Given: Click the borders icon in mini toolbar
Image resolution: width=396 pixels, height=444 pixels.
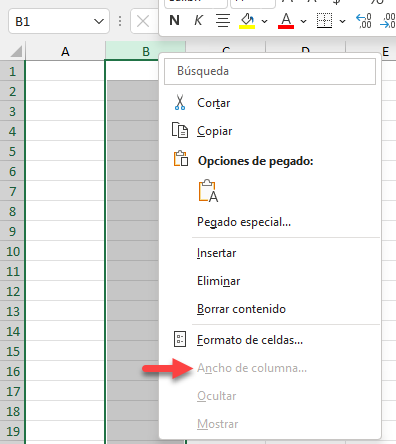Looking at the screenshot, I should (x=324, y=21).
